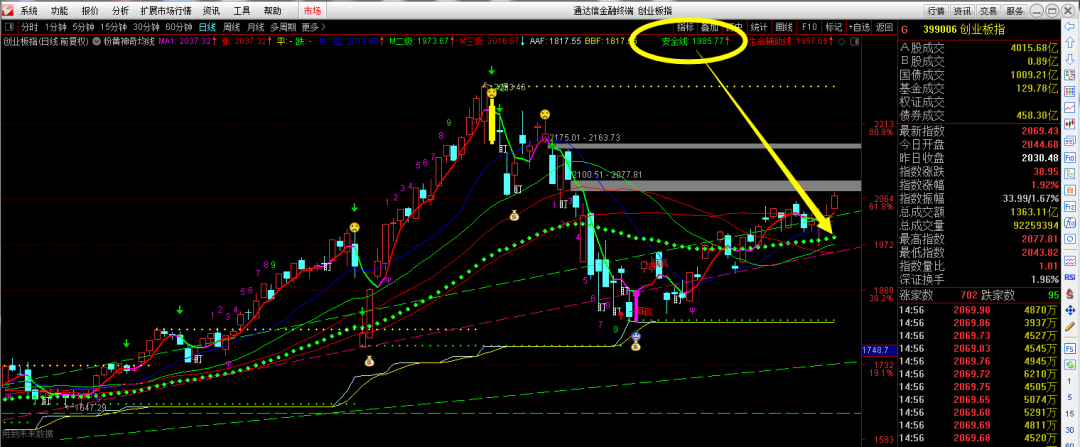Click the 交易 button at top right
This screenshot has width=1080, height=447.
point(988,10)
